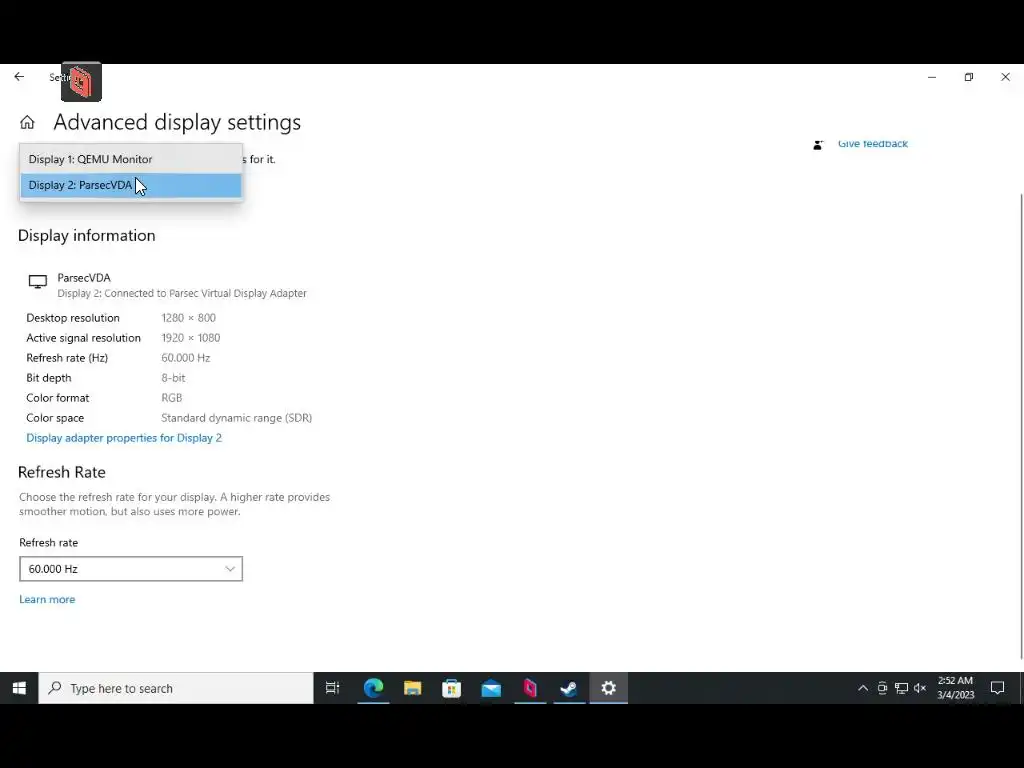This screenshot has height=768, width=1024.
Task: Launch Microsoft Edge from taskbar
Action: pyautogui.click(x=373, y=688)
